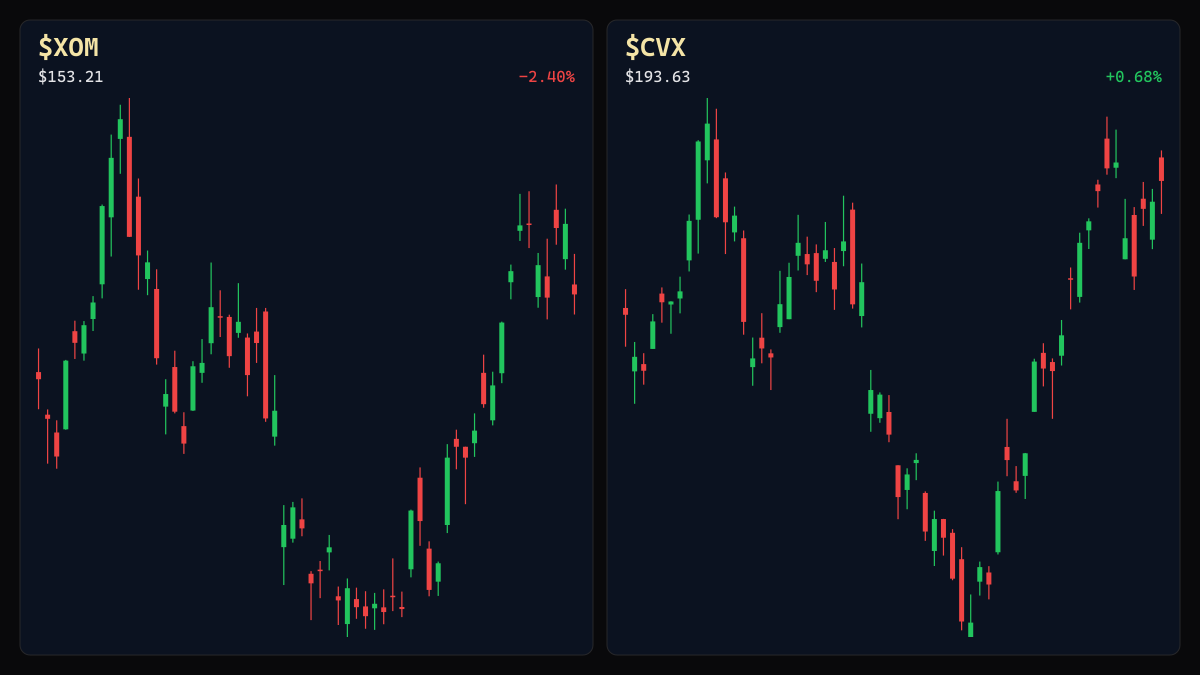Screen dimensions: 1200x675
Task: Click the first candlestick on XOM chart
Action: [39, 376]
